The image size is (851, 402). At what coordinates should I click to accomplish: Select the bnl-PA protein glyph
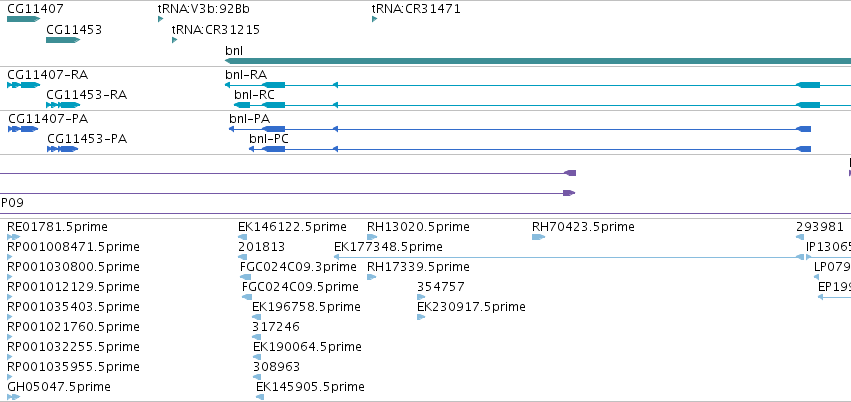click(520, 129)
